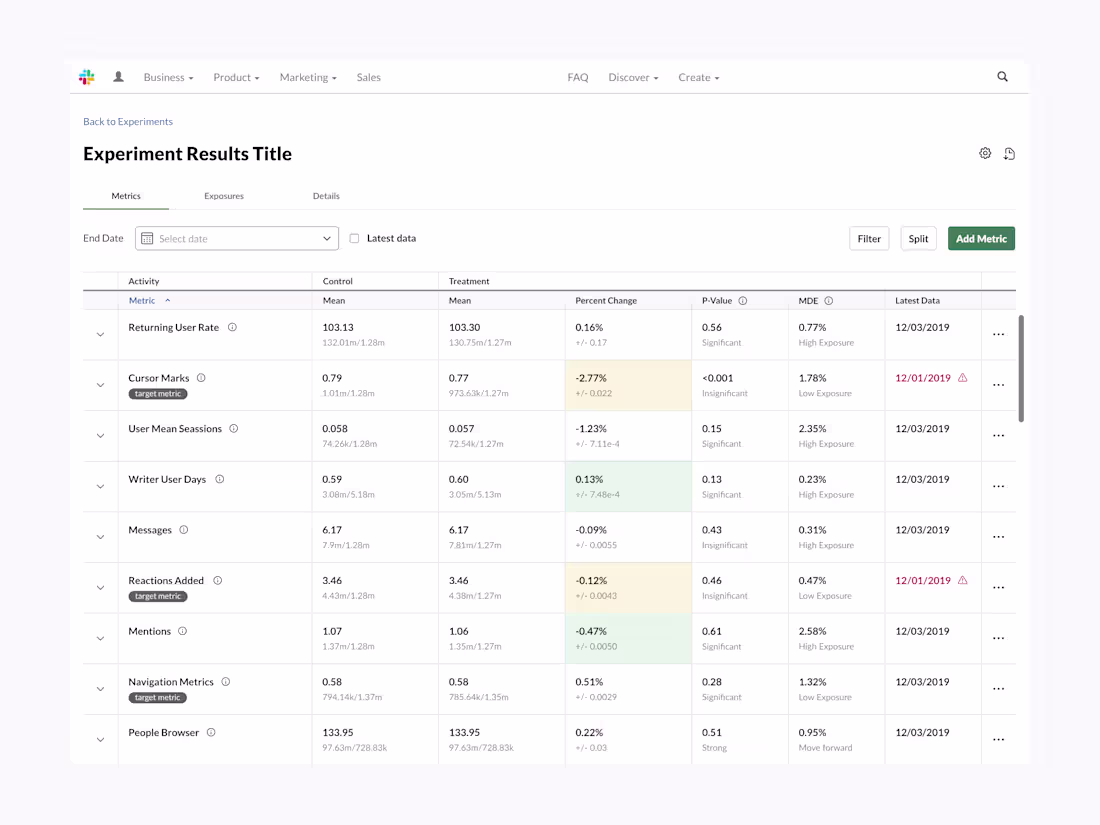Enable the Latest data checkbox
The image size is (1100, 825).
point(354,239)
